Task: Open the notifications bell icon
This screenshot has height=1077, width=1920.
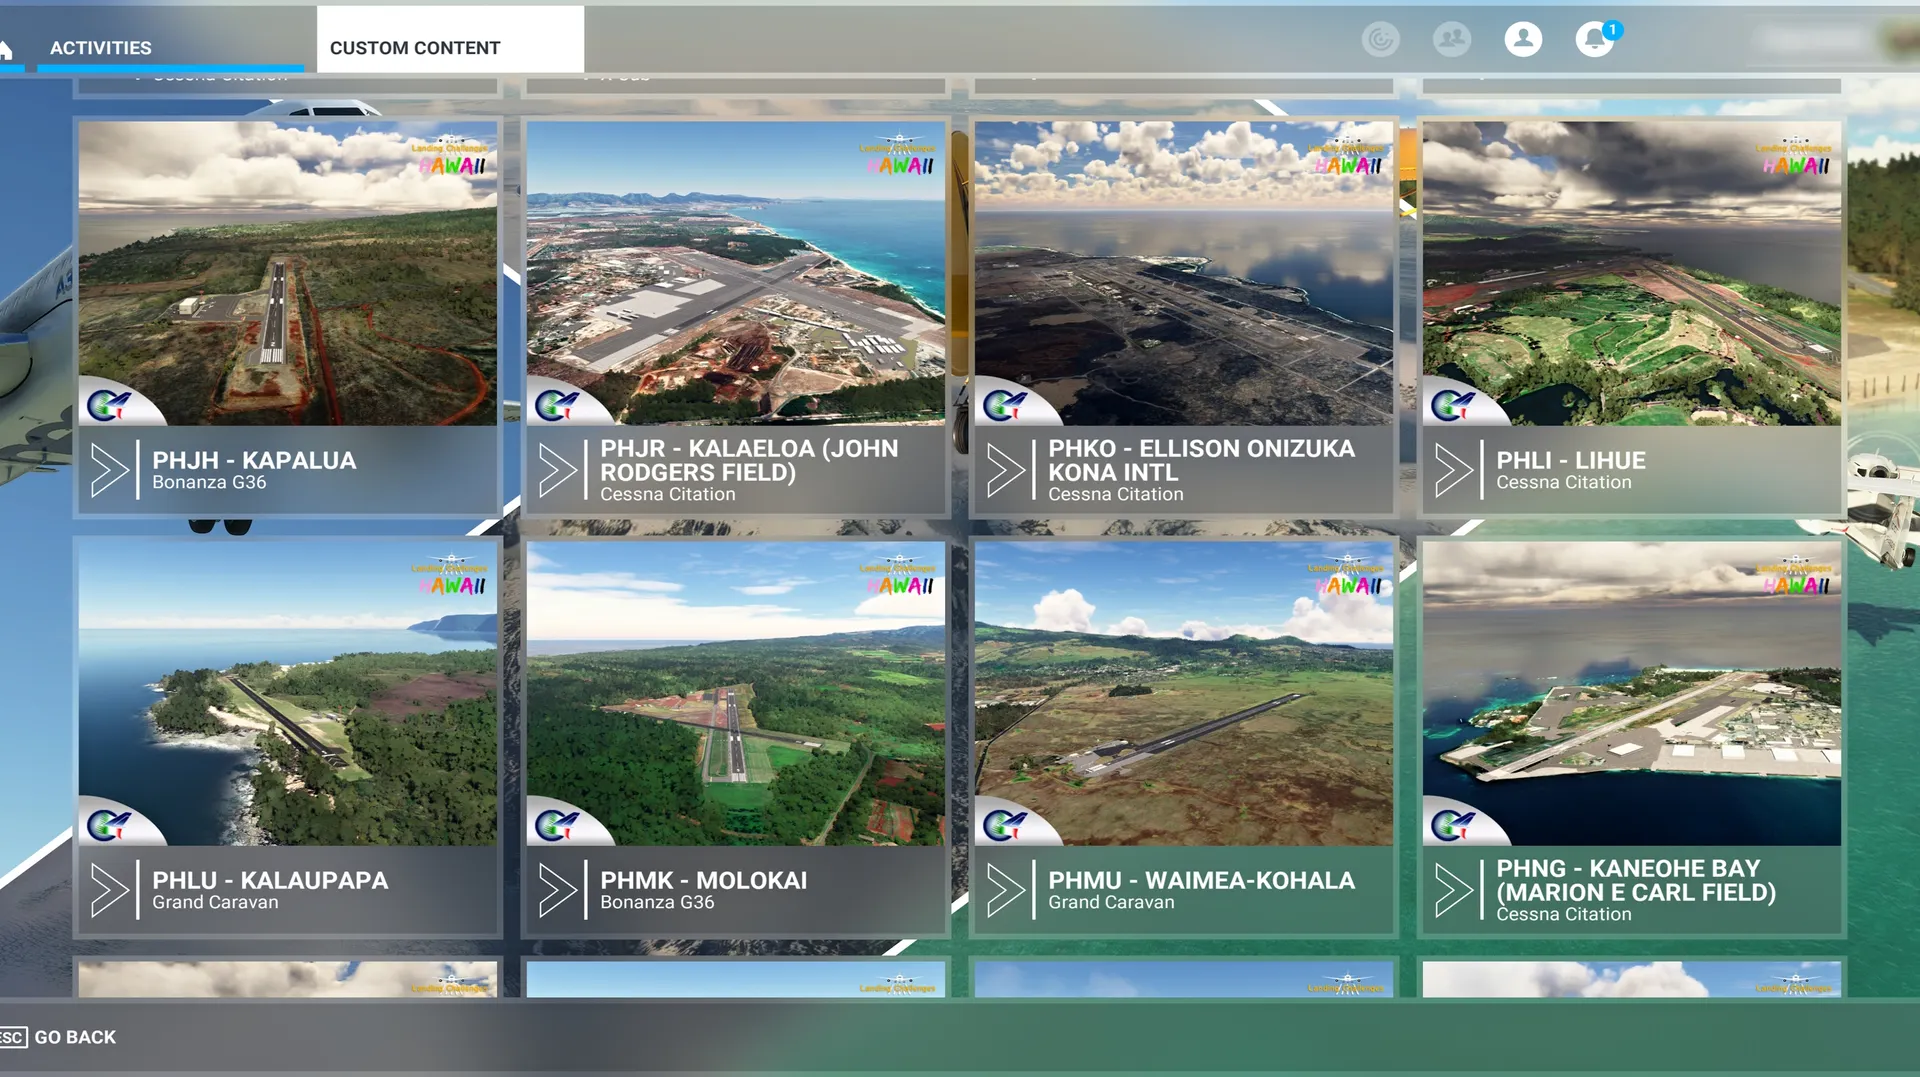Action: (1595, 40)
